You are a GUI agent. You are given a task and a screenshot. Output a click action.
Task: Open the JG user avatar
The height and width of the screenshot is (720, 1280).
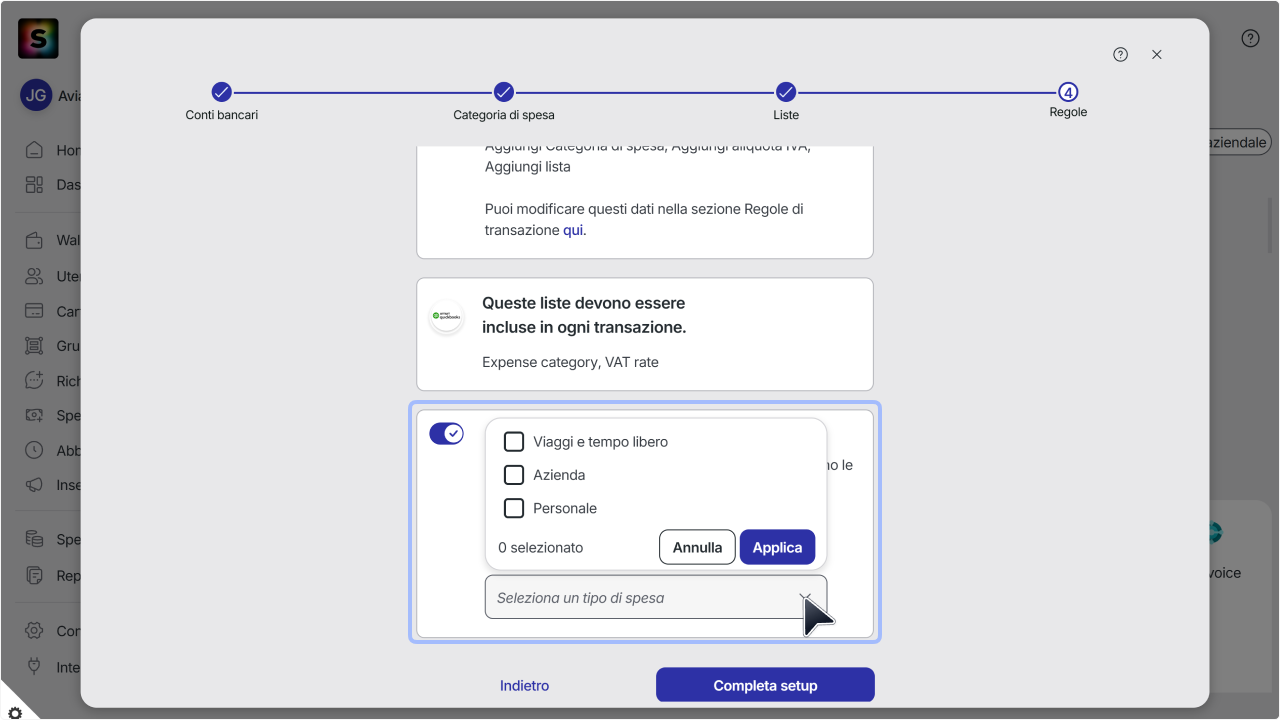click(x=36, y=96)
